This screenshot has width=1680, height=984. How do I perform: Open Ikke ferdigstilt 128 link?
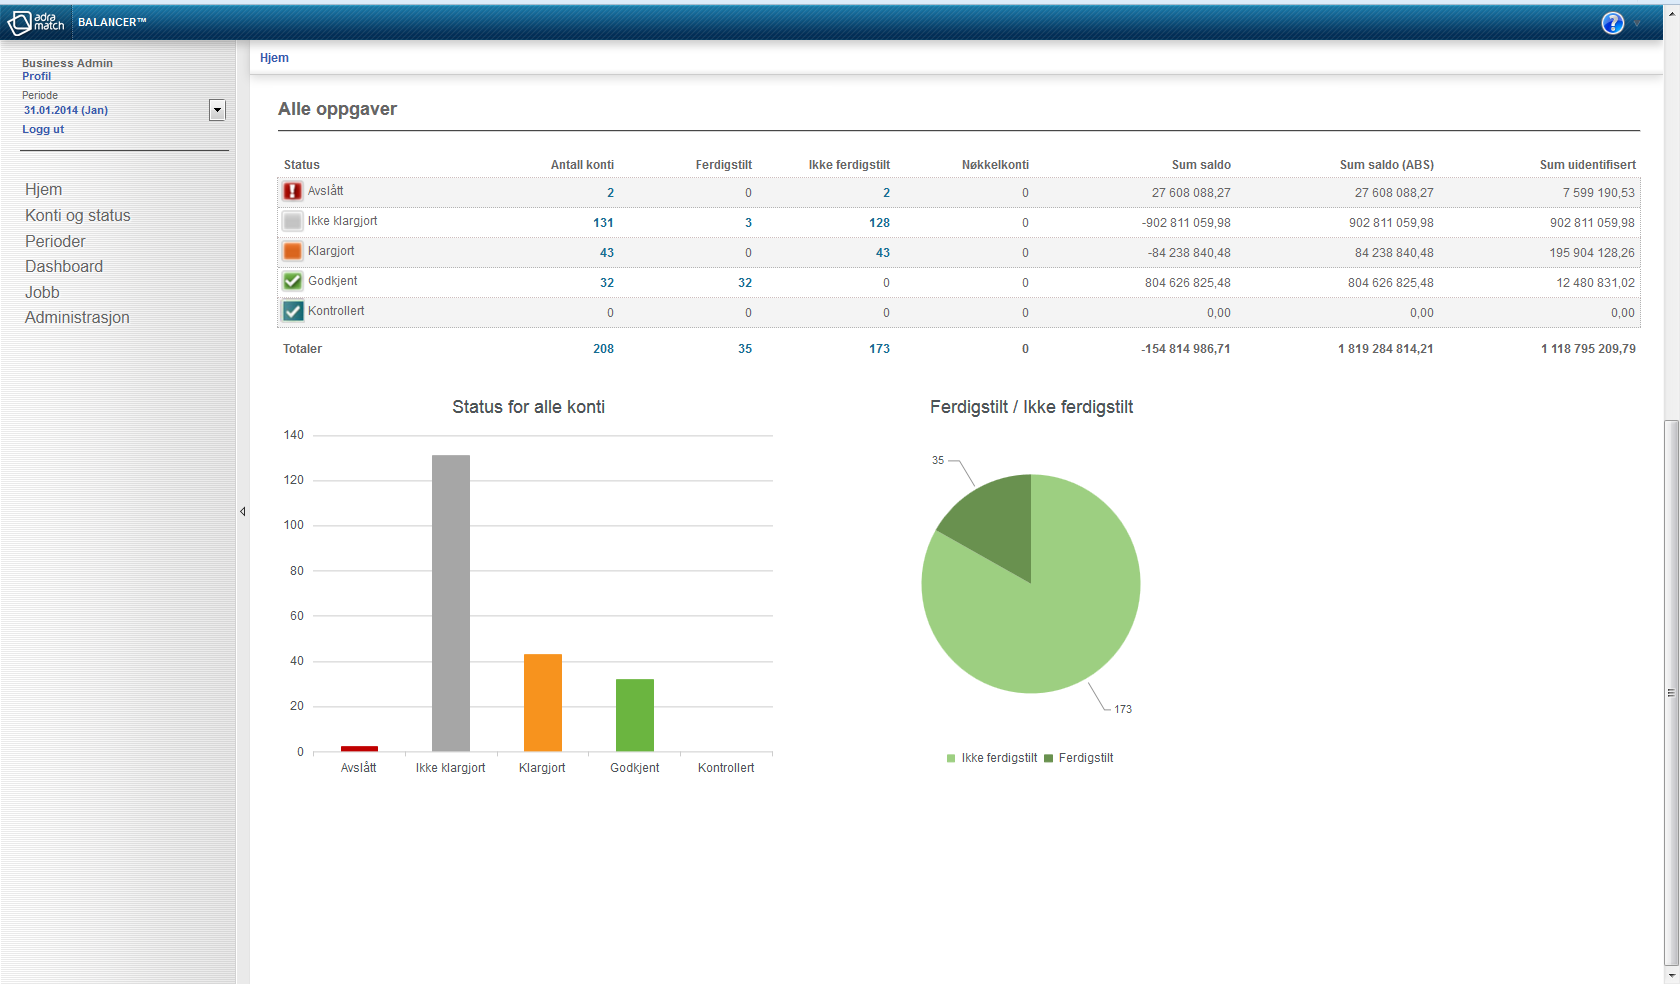(x=879, y=223)
